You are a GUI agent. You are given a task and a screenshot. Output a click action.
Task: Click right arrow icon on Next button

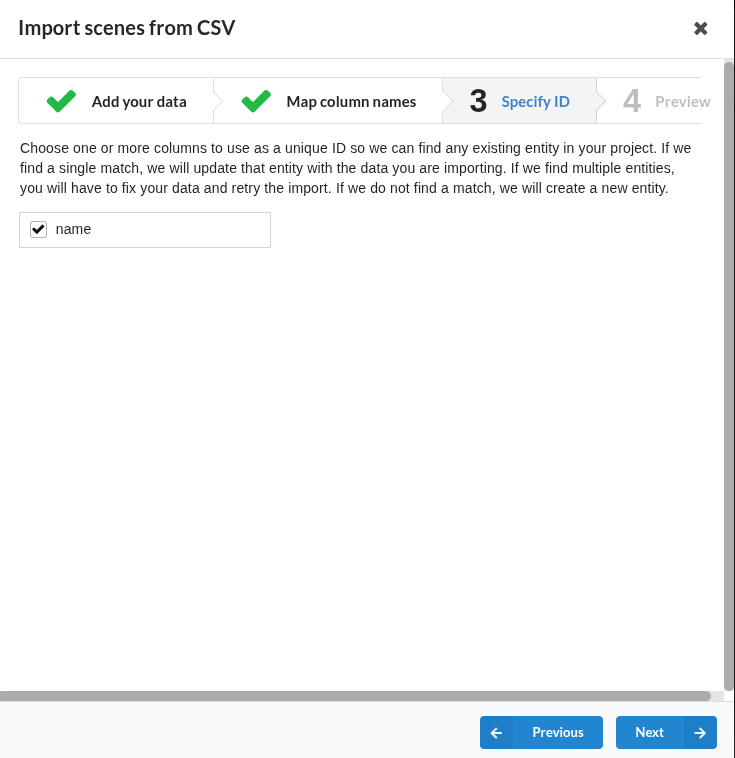point(700,732)
